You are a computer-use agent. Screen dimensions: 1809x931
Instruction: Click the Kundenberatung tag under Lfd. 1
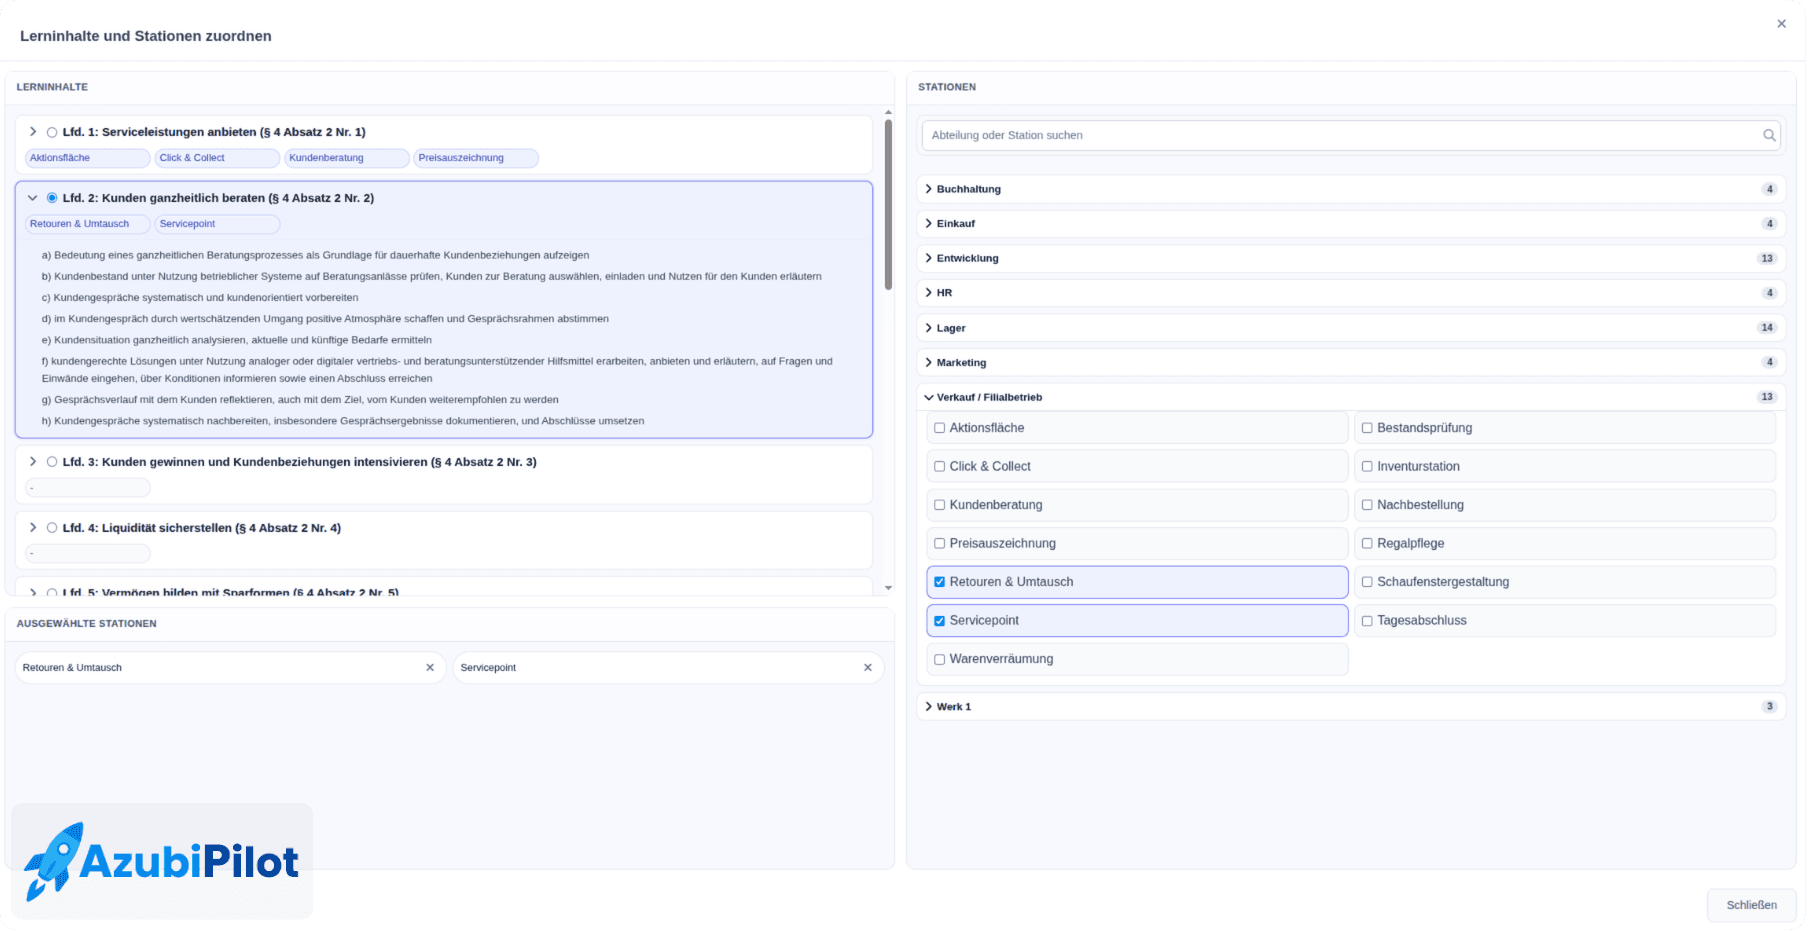[347, 158]
